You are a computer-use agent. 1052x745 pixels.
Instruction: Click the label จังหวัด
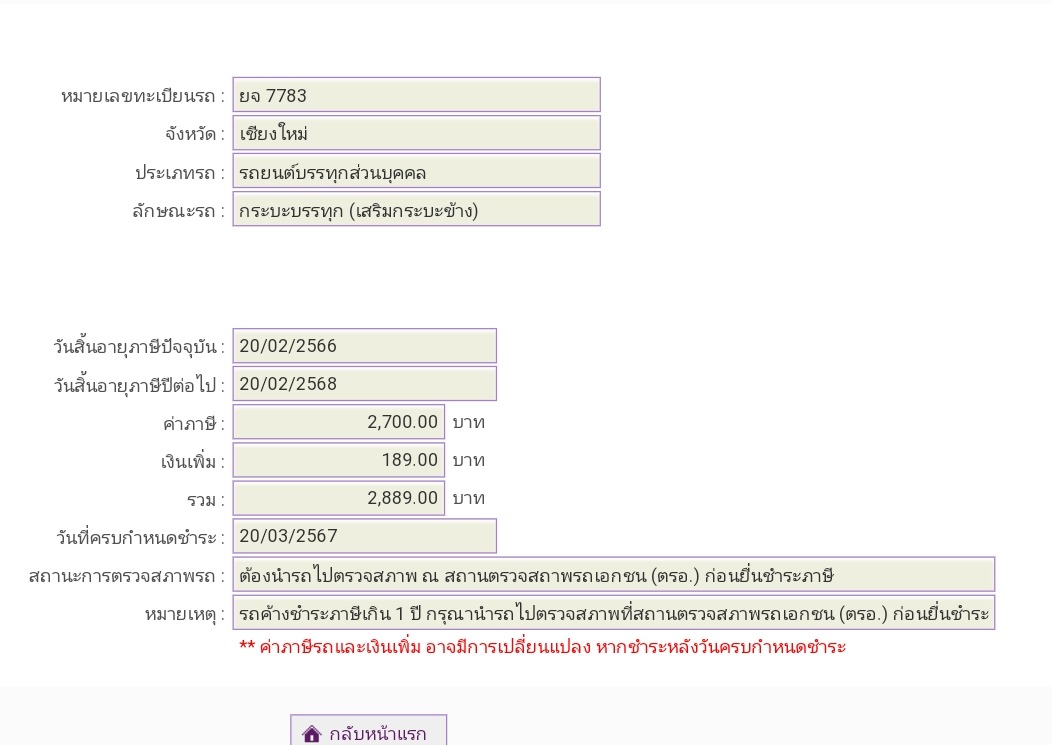[x=195, y=134]
